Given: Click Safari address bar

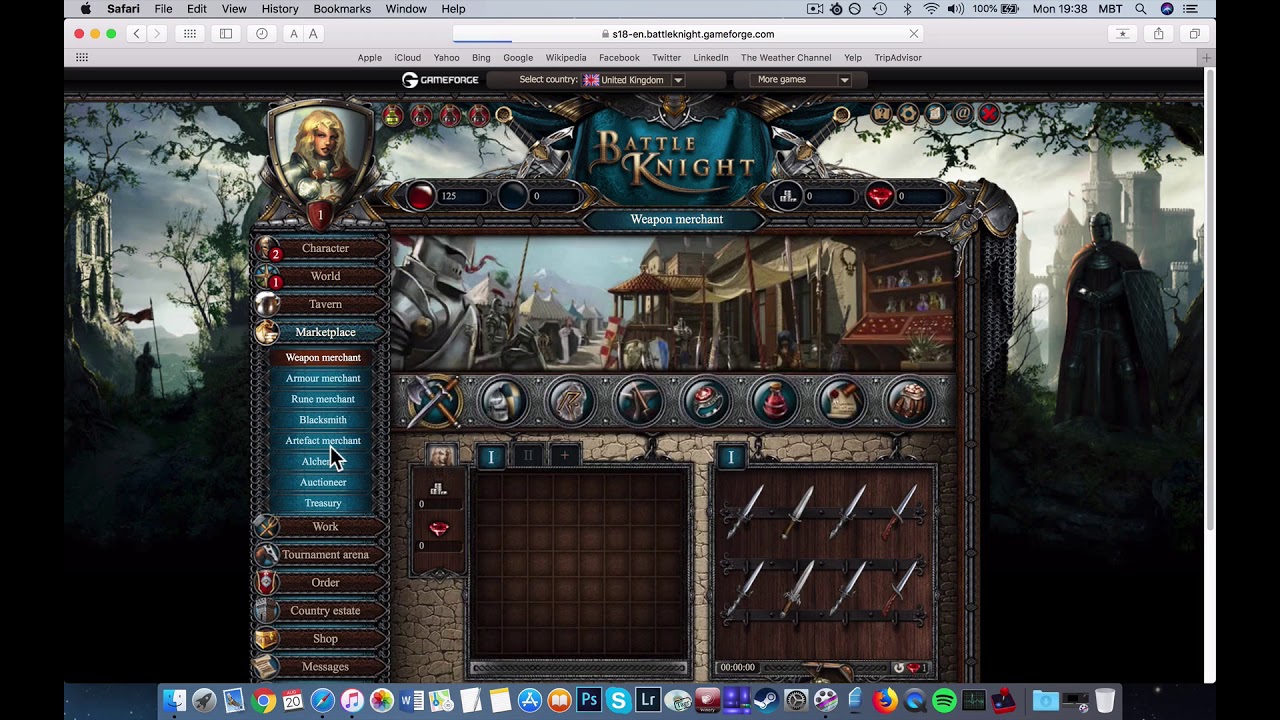Looking at the screenshot, I should tap(688, 34).
